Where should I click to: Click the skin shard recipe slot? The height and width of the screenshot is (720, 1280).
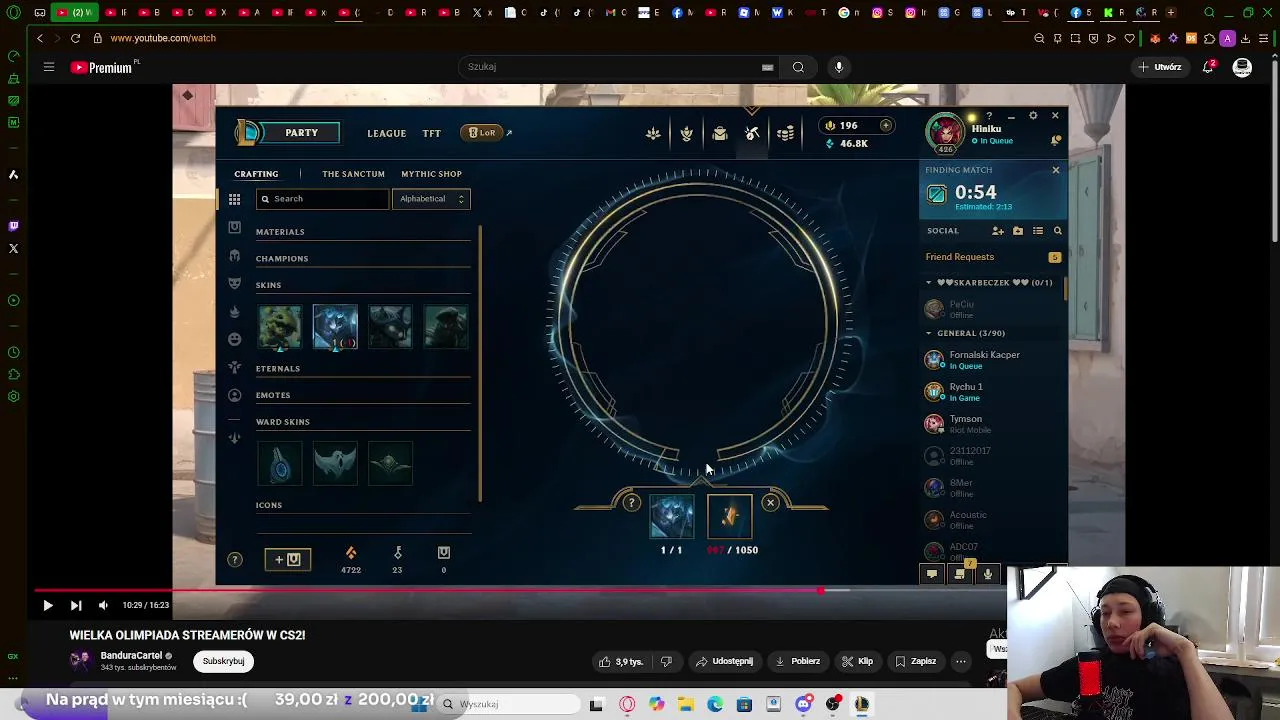pyautogui.click(x=671, y=517)
